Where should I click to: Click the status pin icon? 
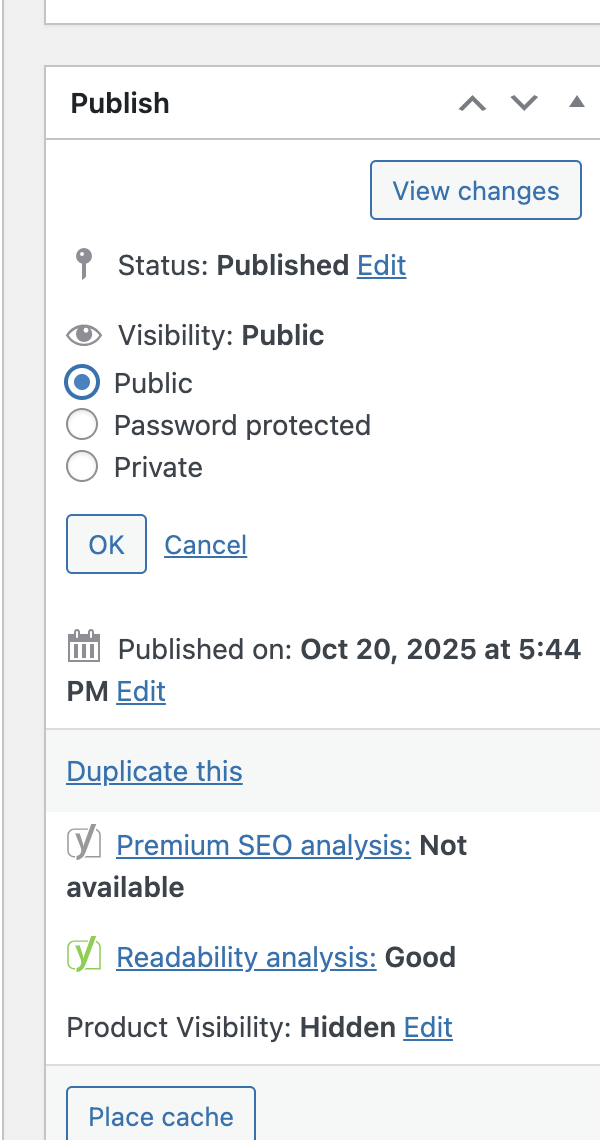pyautogui.click(x=85, y=265)
